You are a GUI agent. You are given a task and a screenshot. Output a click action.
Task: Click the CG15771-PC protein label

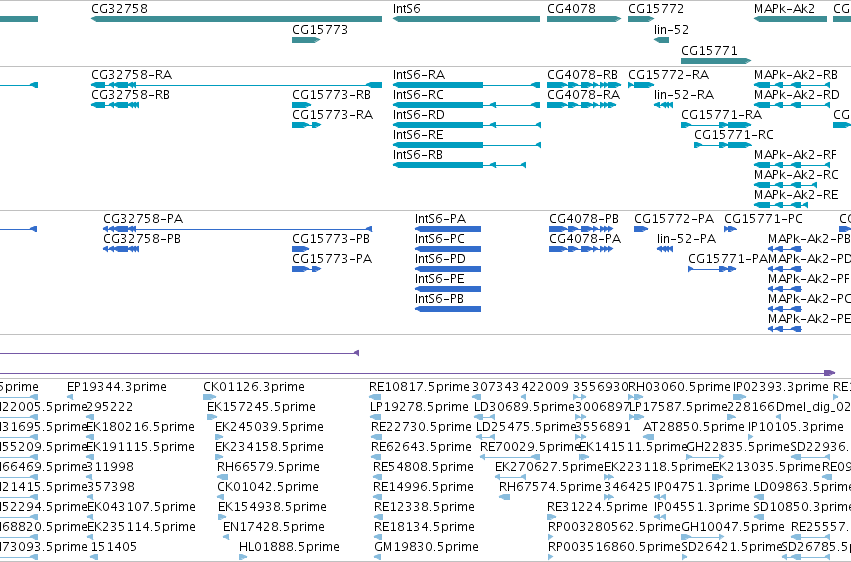pos(763,219)
